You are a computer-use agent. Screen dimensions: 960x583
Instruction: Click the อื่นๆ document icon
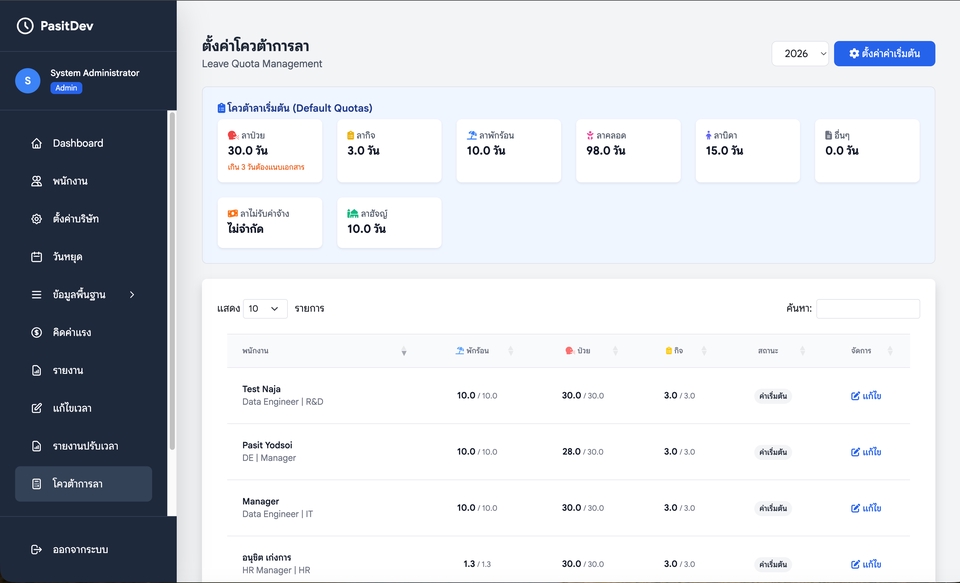[828, 135]
